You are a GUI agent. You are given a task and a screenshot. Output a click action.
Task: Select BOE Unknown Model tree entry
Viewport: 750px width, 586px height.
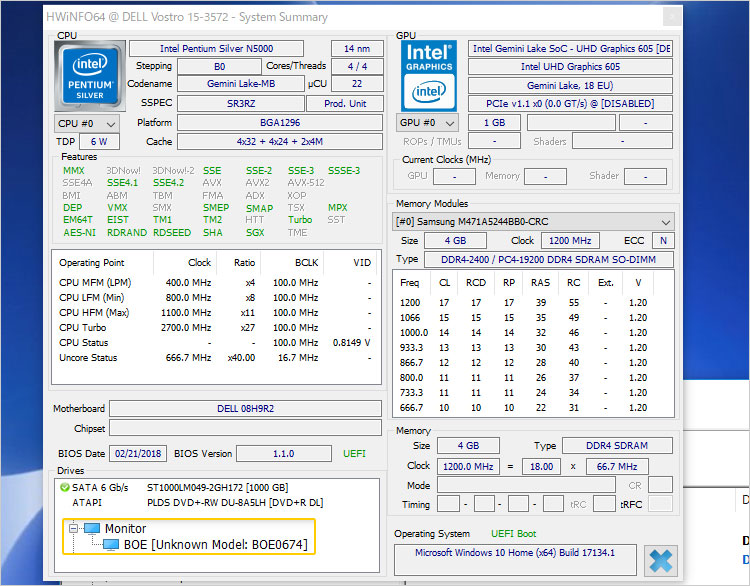(215, 544)
